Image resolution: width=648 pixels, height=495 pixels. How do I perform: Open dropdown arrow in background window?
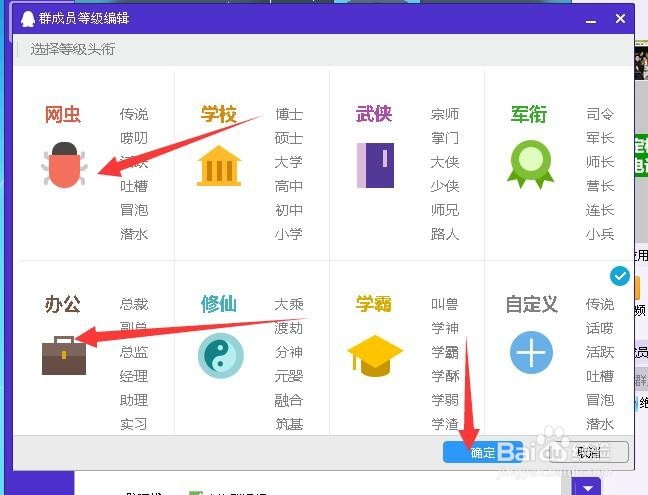(x=587, y=488)
